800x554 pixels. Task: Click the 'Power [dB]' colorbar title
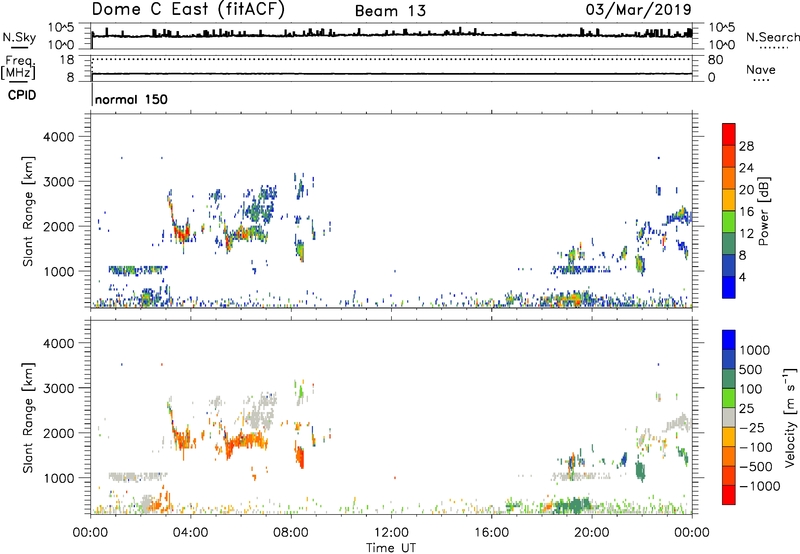(763, 211)
